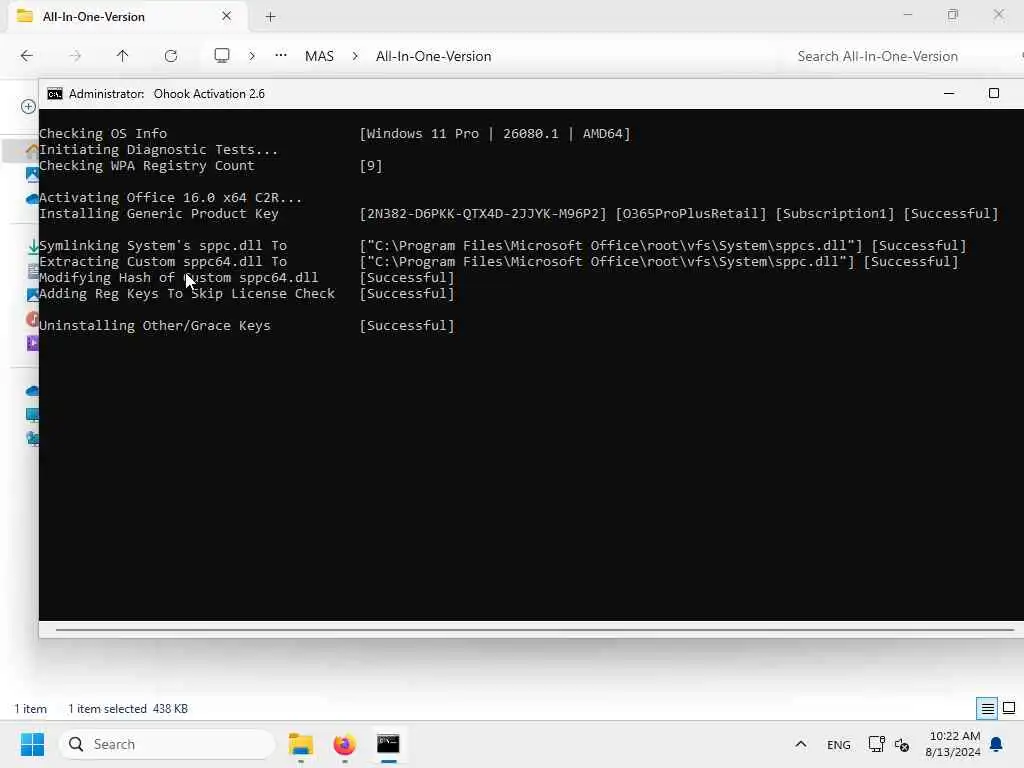Open muted volume tray icon

click(x=902, y=744)
